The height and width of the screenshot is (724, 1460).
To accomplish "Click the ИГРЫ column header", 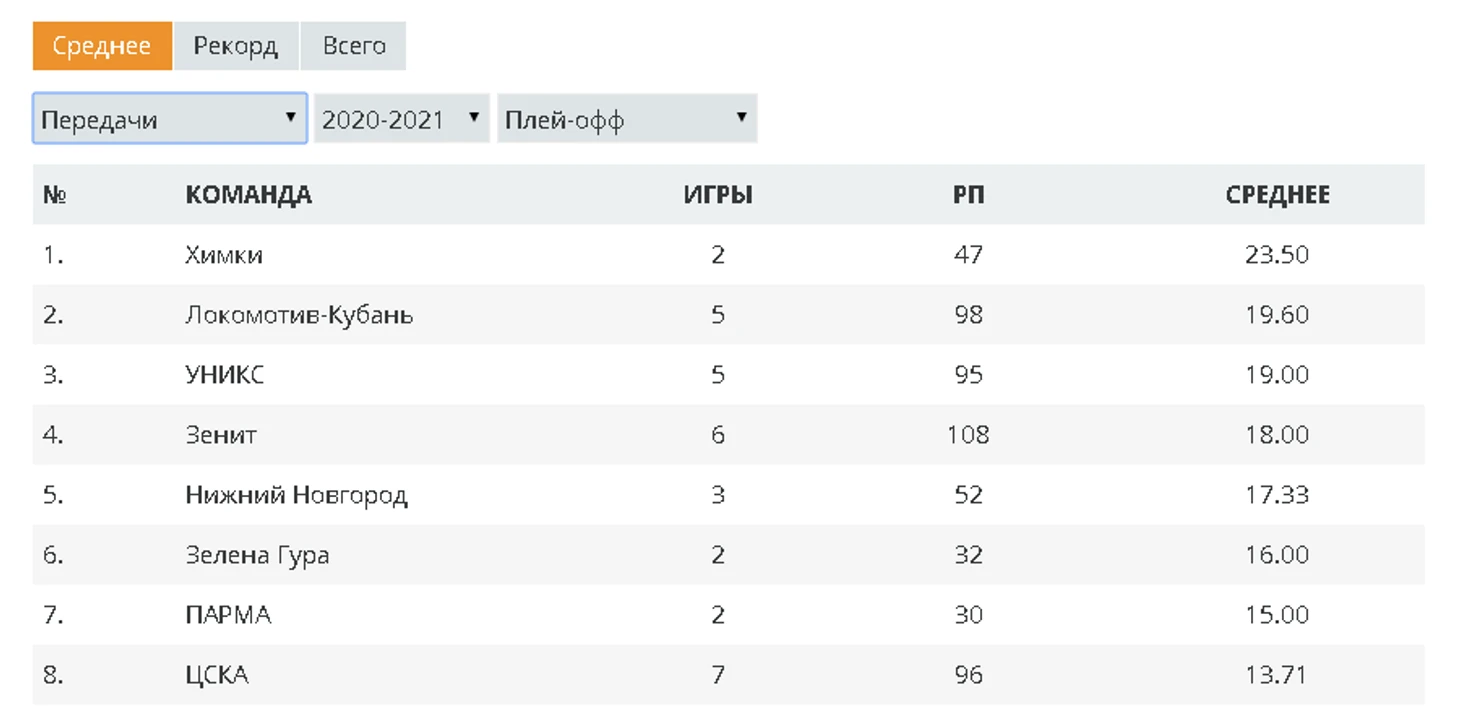I will 718,195.
